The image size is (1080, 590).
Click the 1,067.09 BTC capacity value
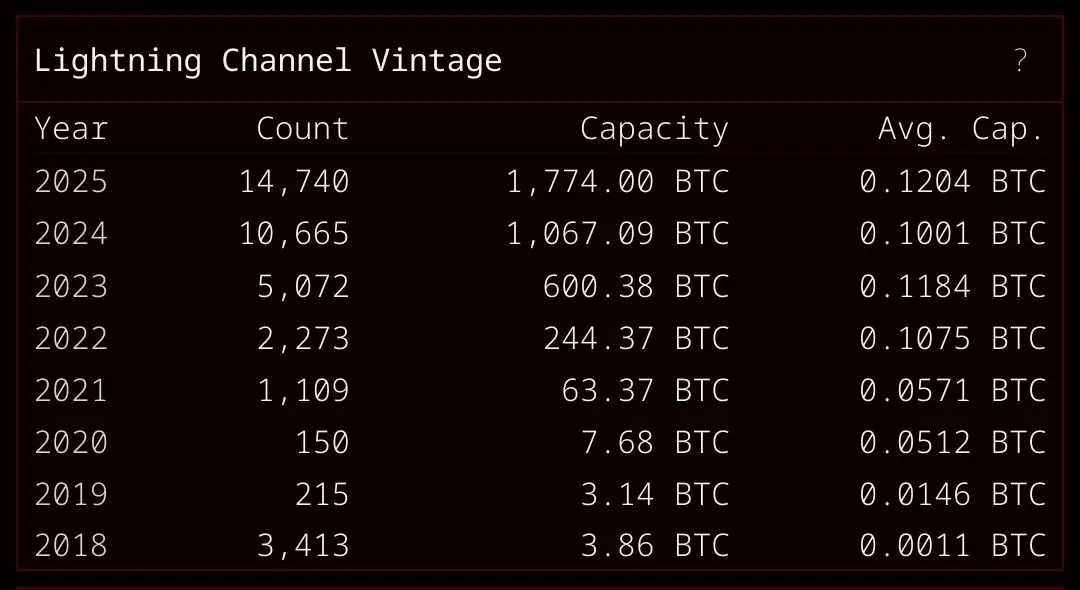pos(617,234)
